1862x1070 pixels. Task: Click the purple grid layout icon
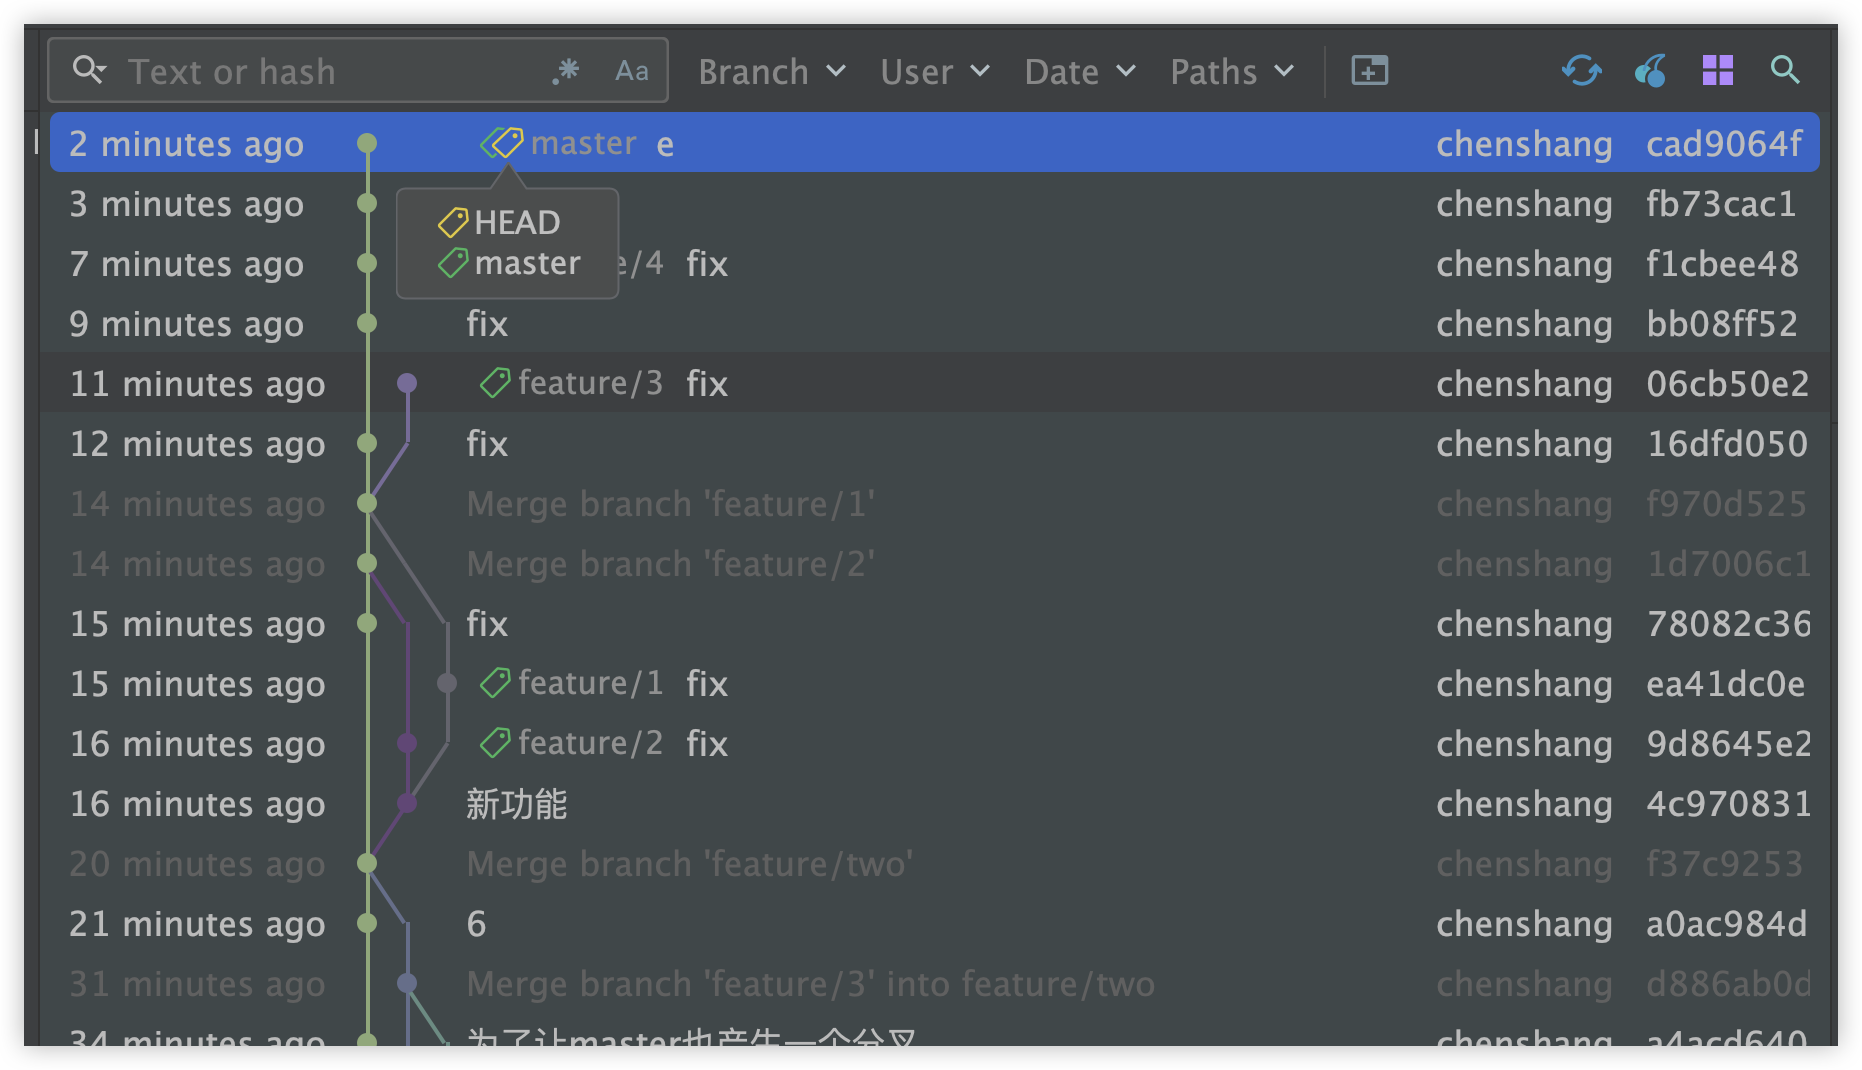(1717, 71)
